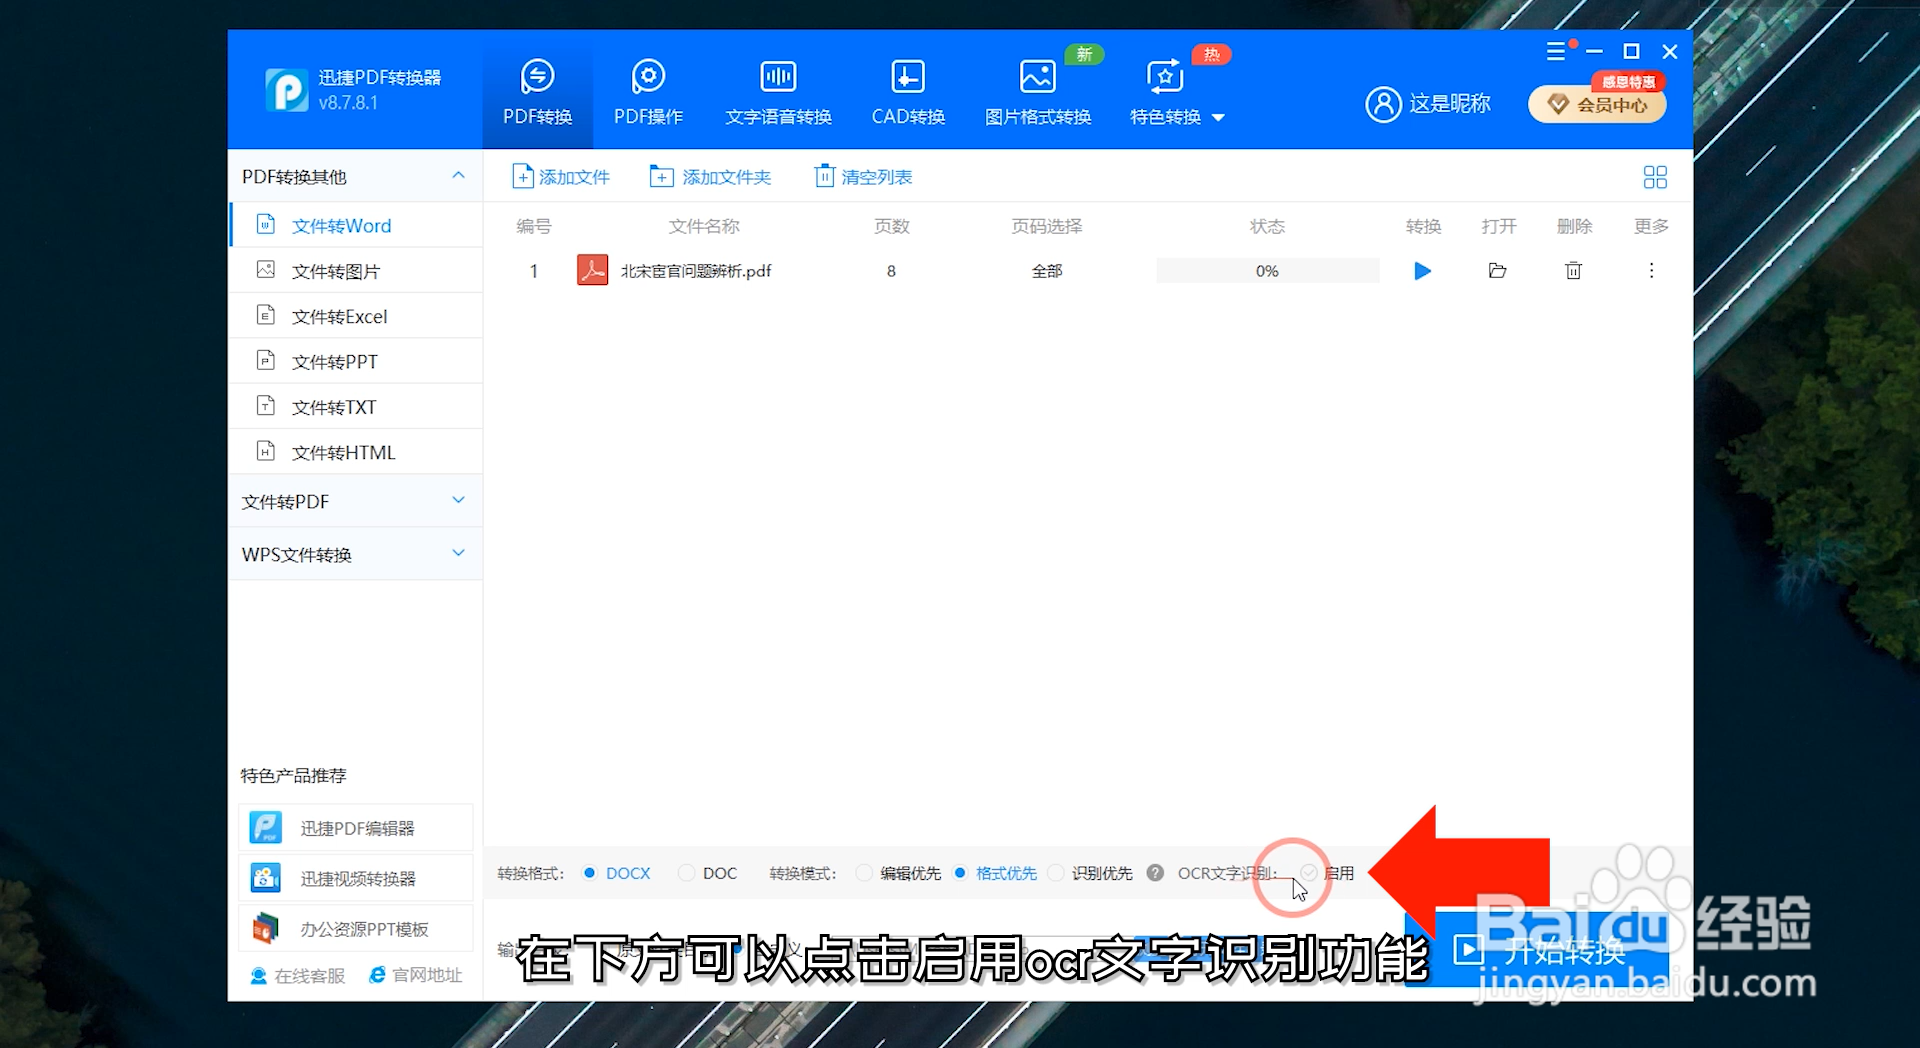
Task: Switch list view with grid icon
Action: (1655, 176)
